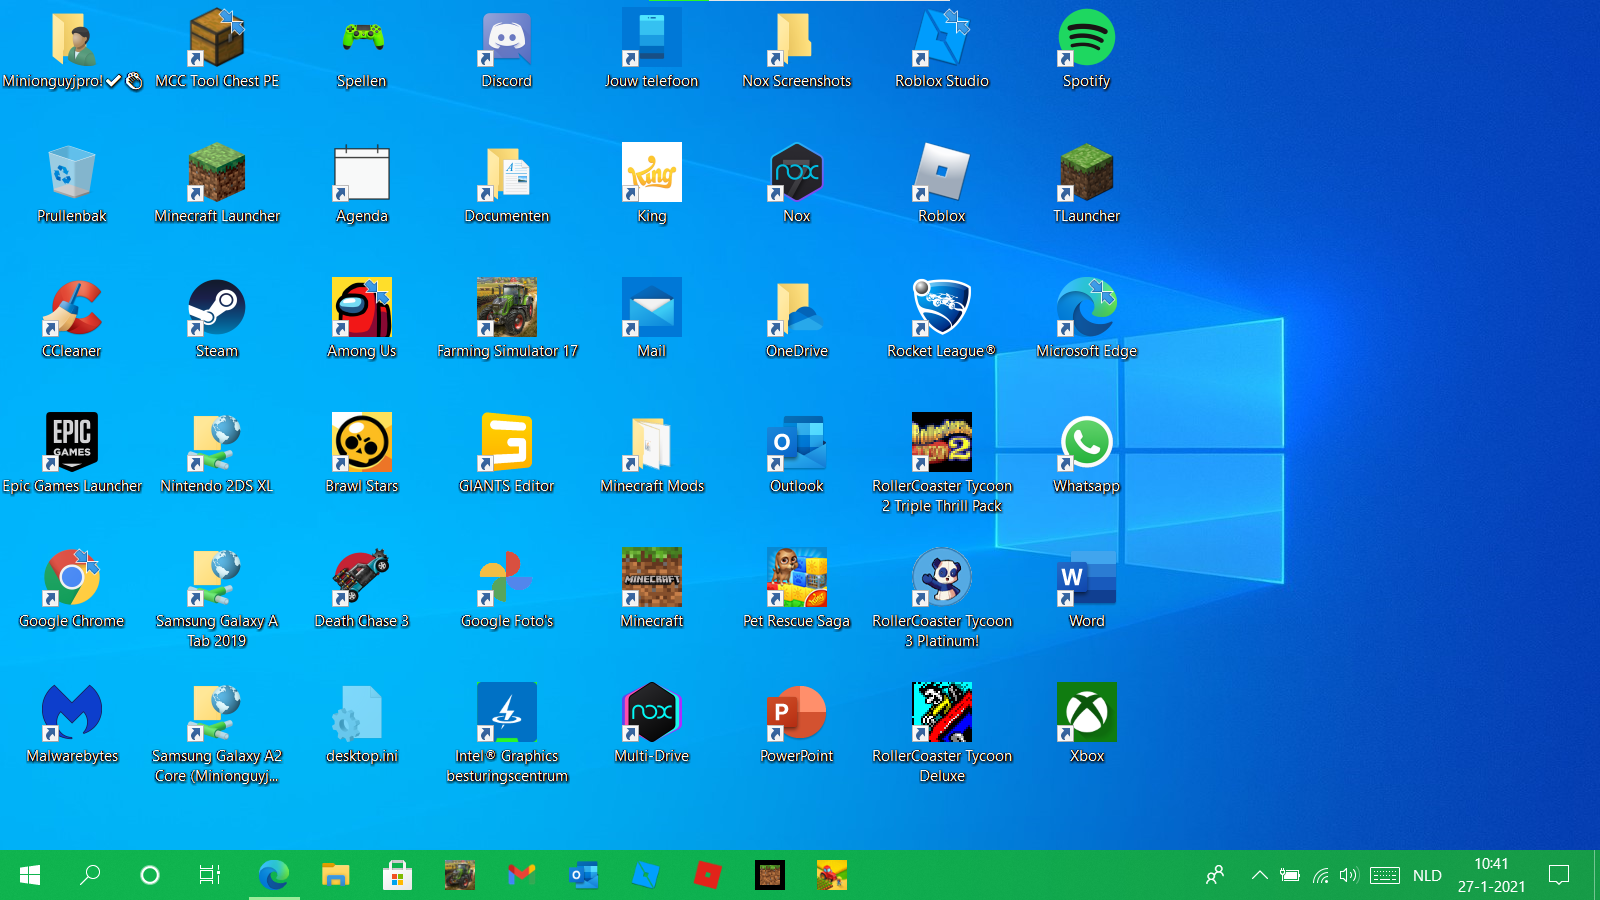Open the Epic Games Launcher icon
The image size is (1600, 900).
tap(72, 455)
